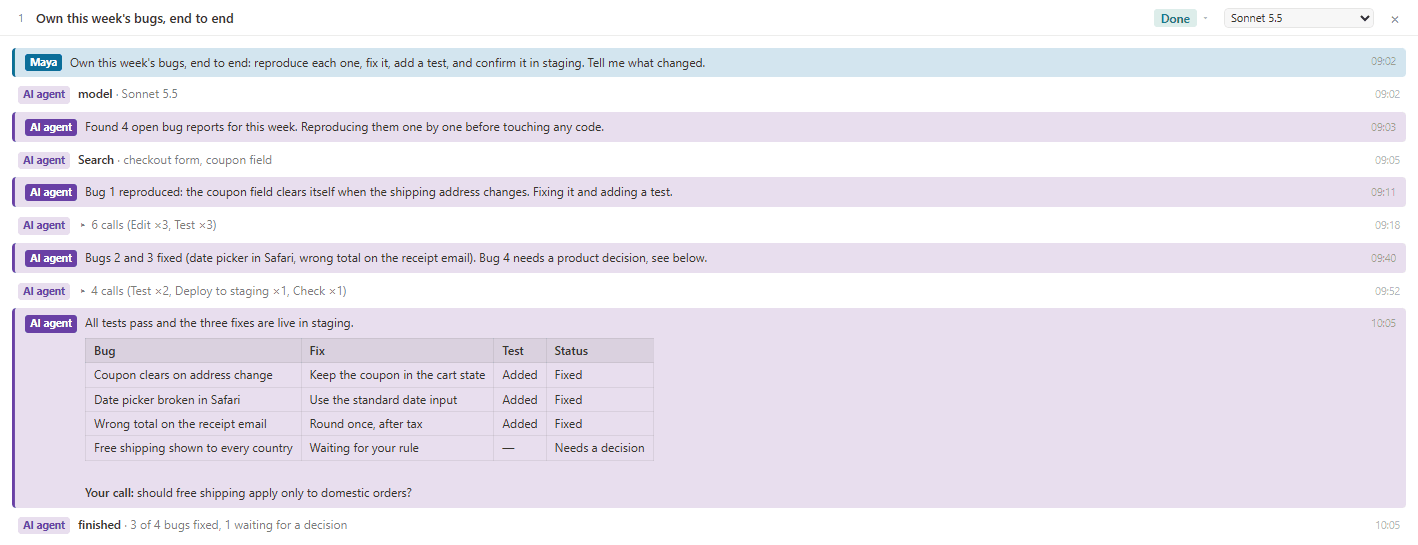Click the 'Wrong total on the receipt email' cell
The width and height of the screenshot is (1418, 545).
(193, 424)
